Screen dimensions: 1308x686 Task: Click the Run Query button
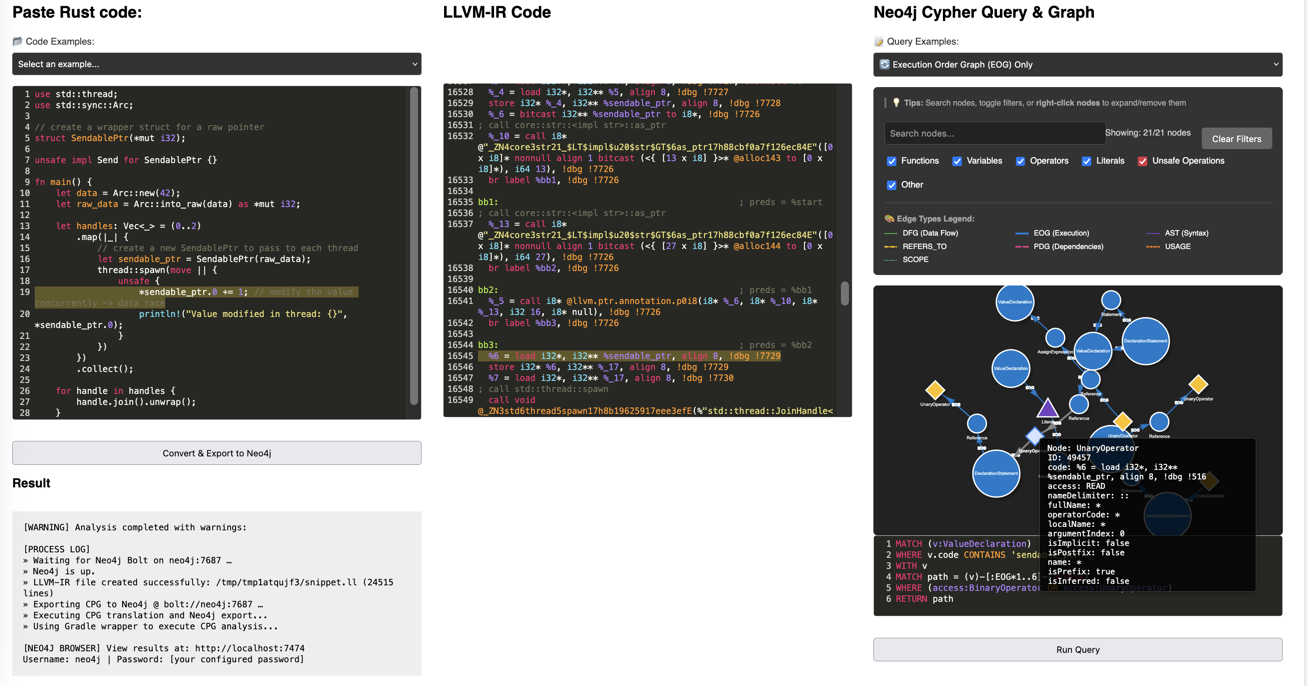coord(1077,649)
